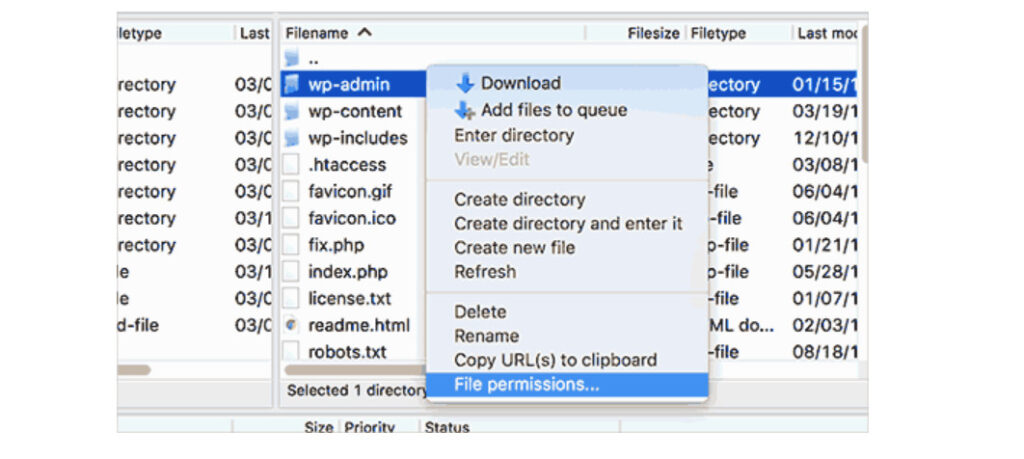The width and height of the screenshot is (1024, 459).
Task: Click the 'Selected 1 directory' status text
Action: pyautogui.click(x=356, y=390)
